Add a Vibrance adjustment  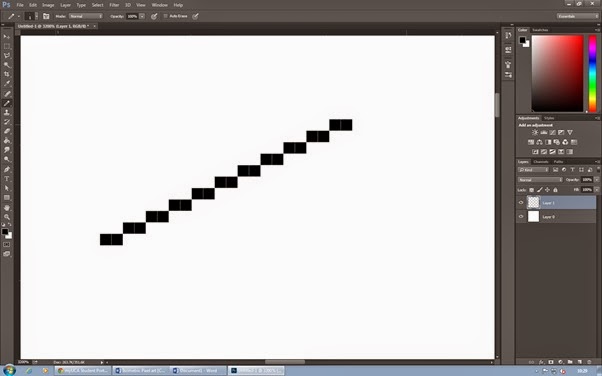pyautogui.click(x=570, y=133)
